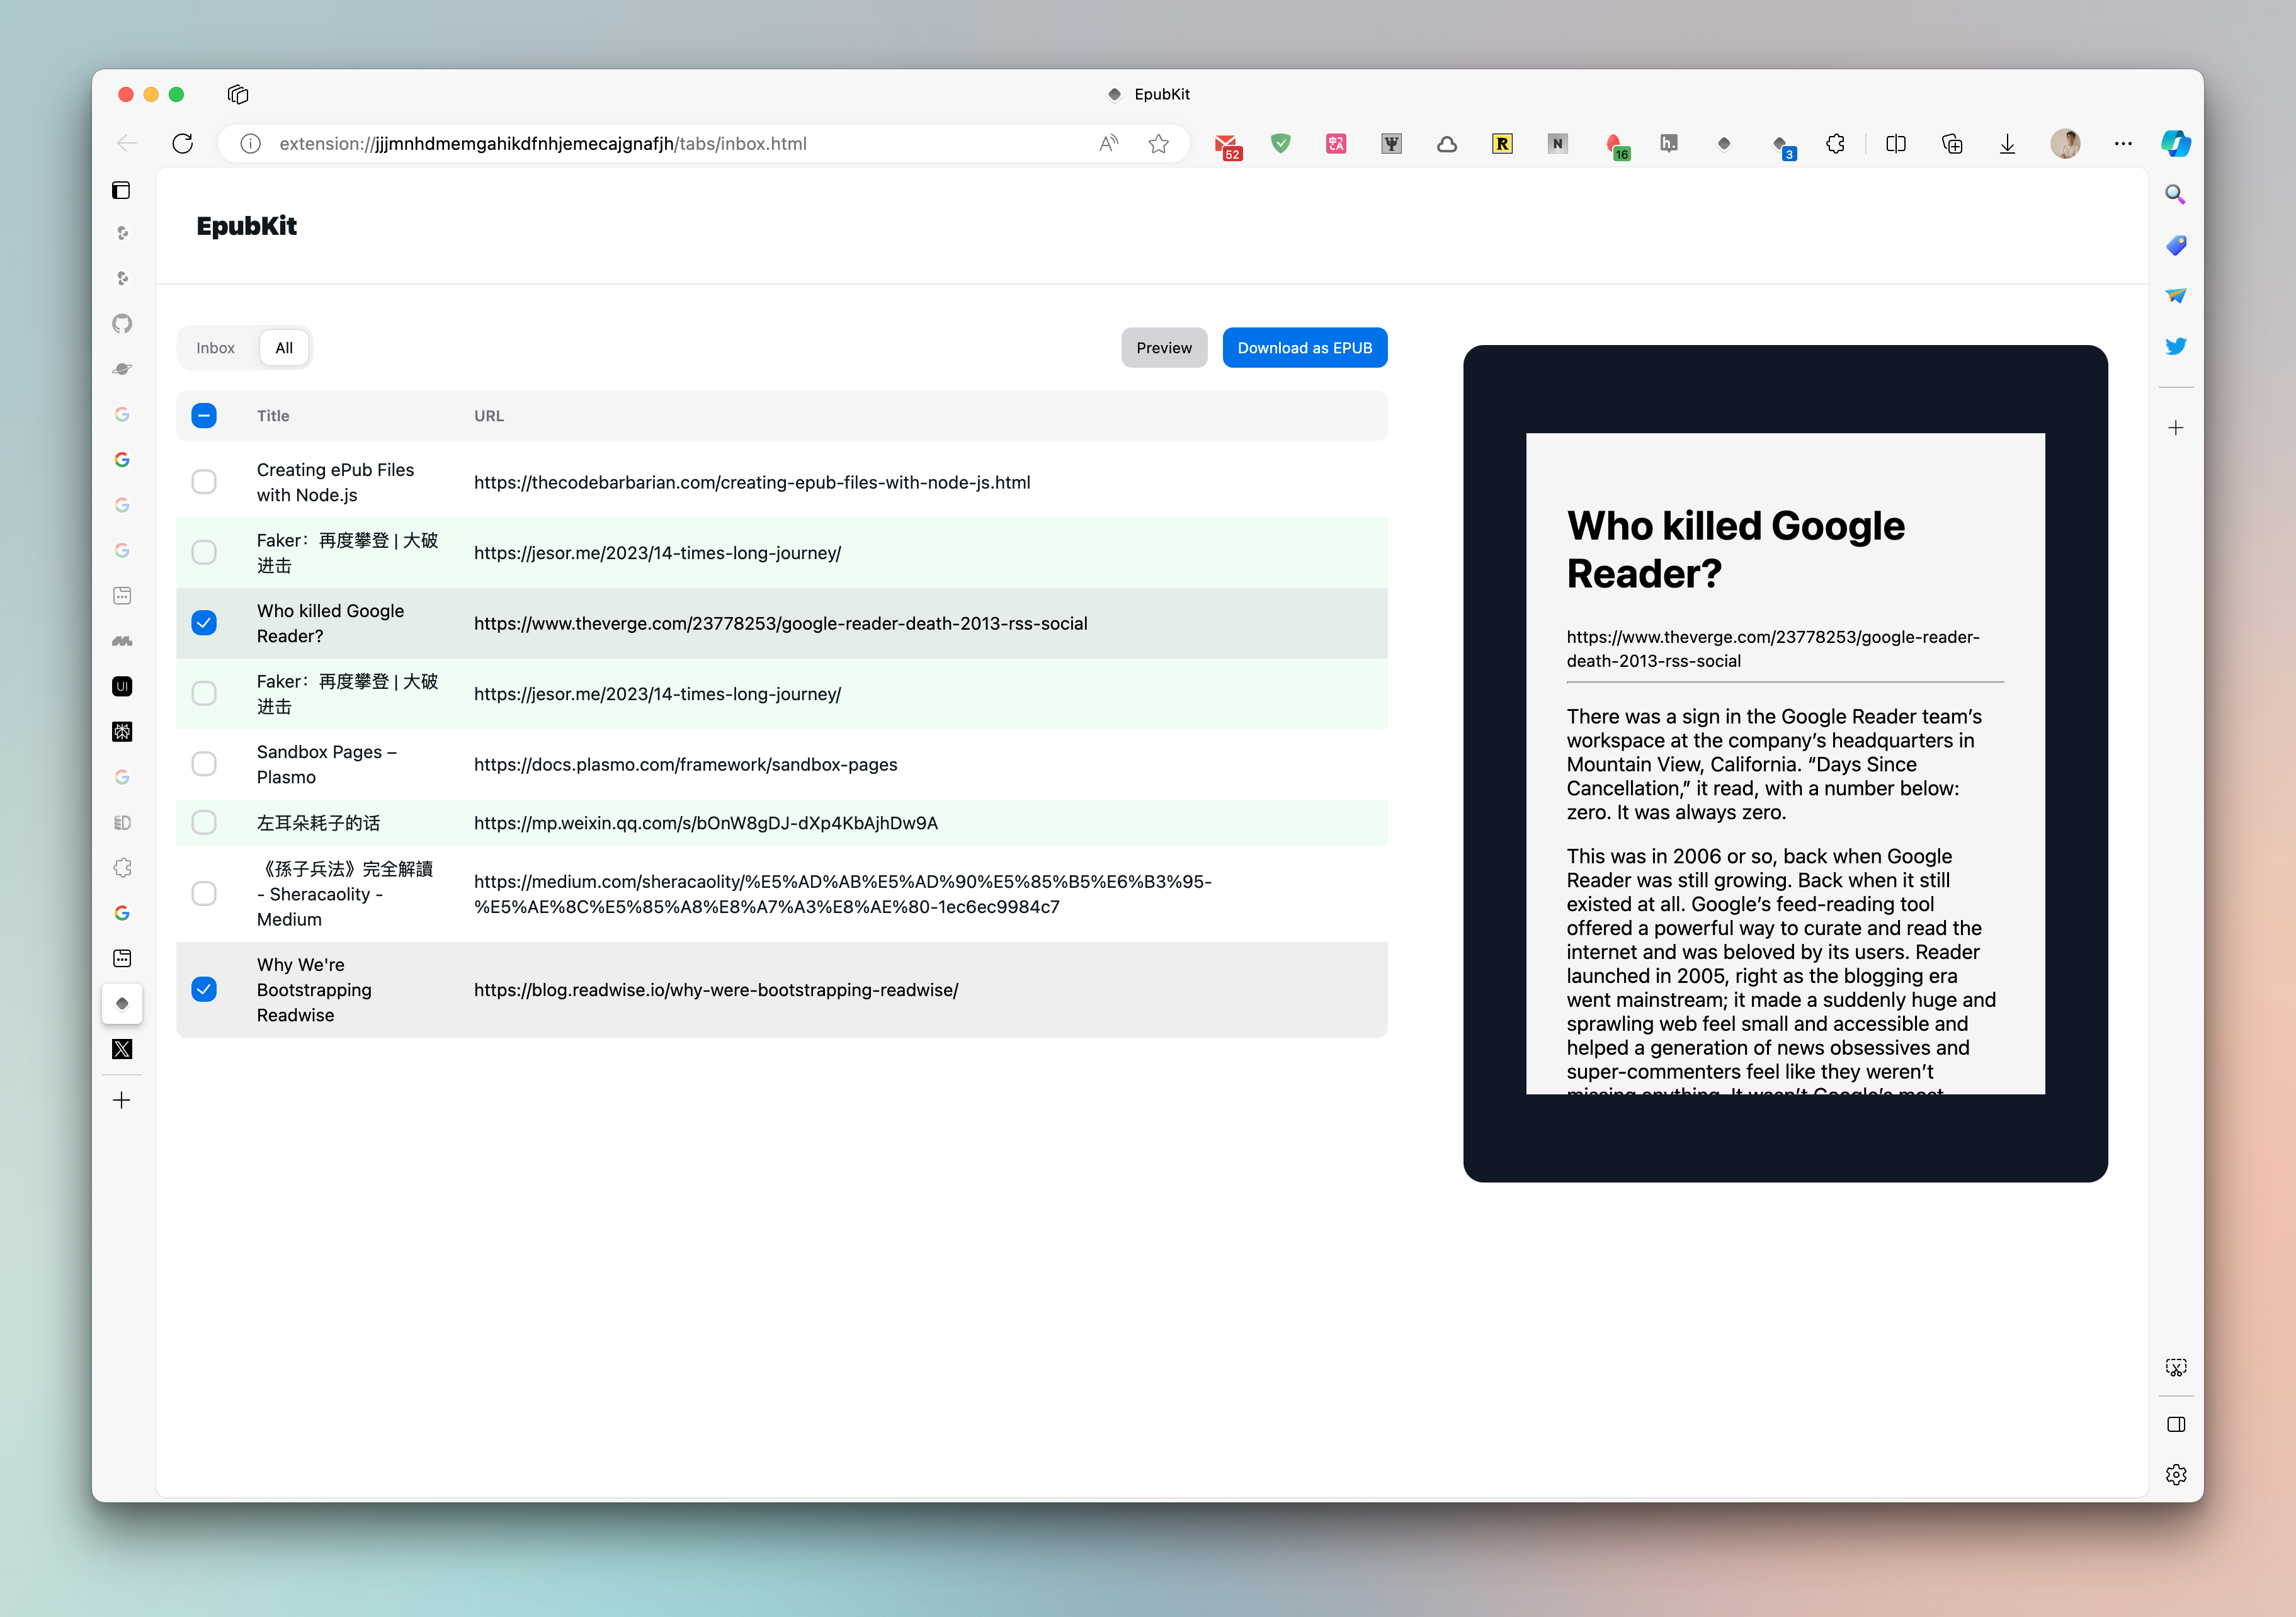Open the browser three-dots menu
This screenshot has height=1617, width=2296.
pos(2123,143)
